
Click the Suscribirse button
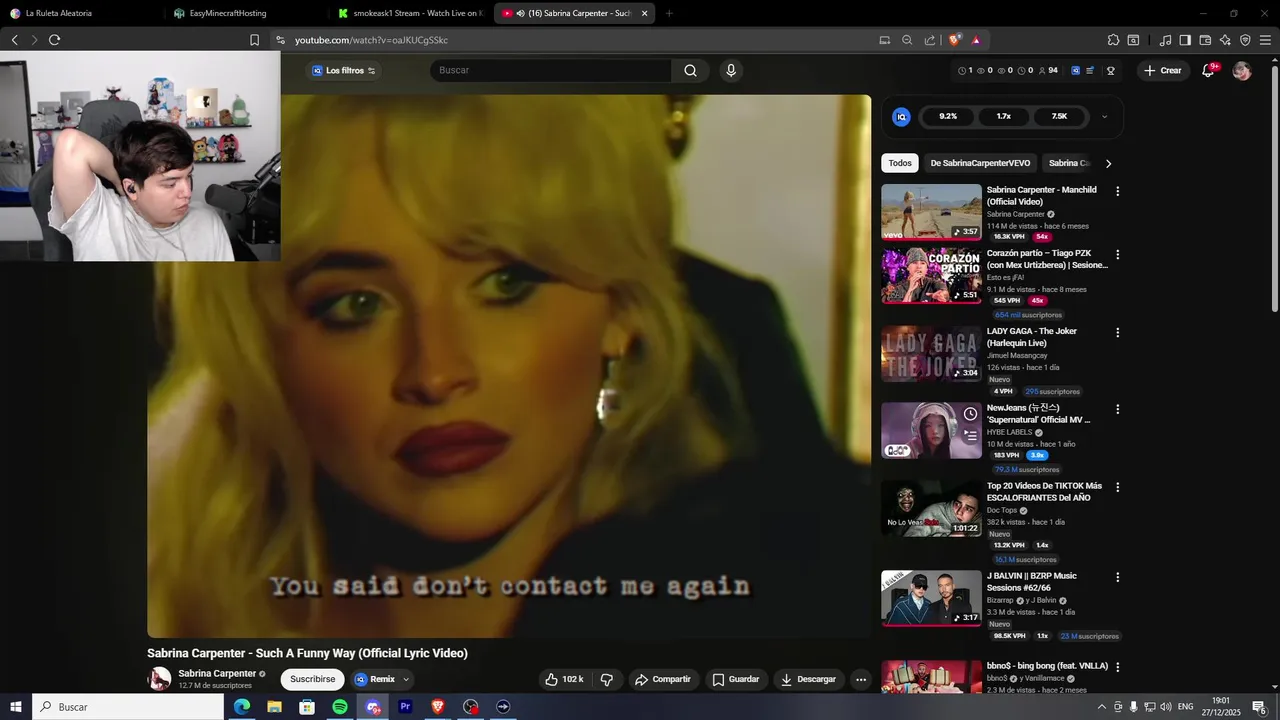(x=312, y=679)
